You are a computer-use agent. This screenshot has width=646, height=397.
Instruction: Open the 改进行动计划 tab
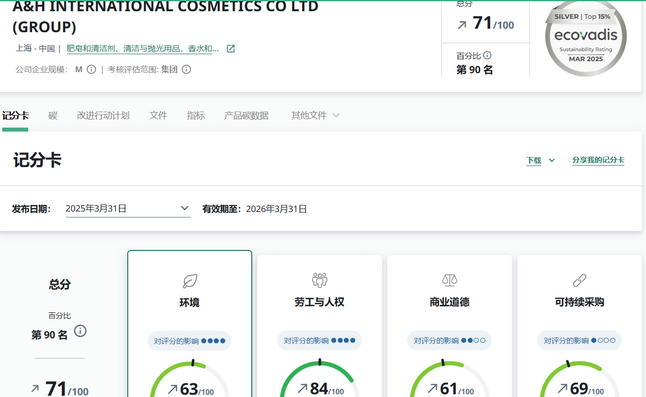tap(103, 116)
